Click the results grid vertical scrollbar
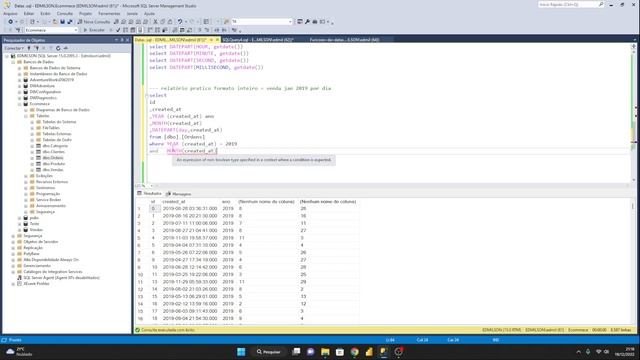The image size is (640, 360). pyautogui.click(x=633, y=261)
